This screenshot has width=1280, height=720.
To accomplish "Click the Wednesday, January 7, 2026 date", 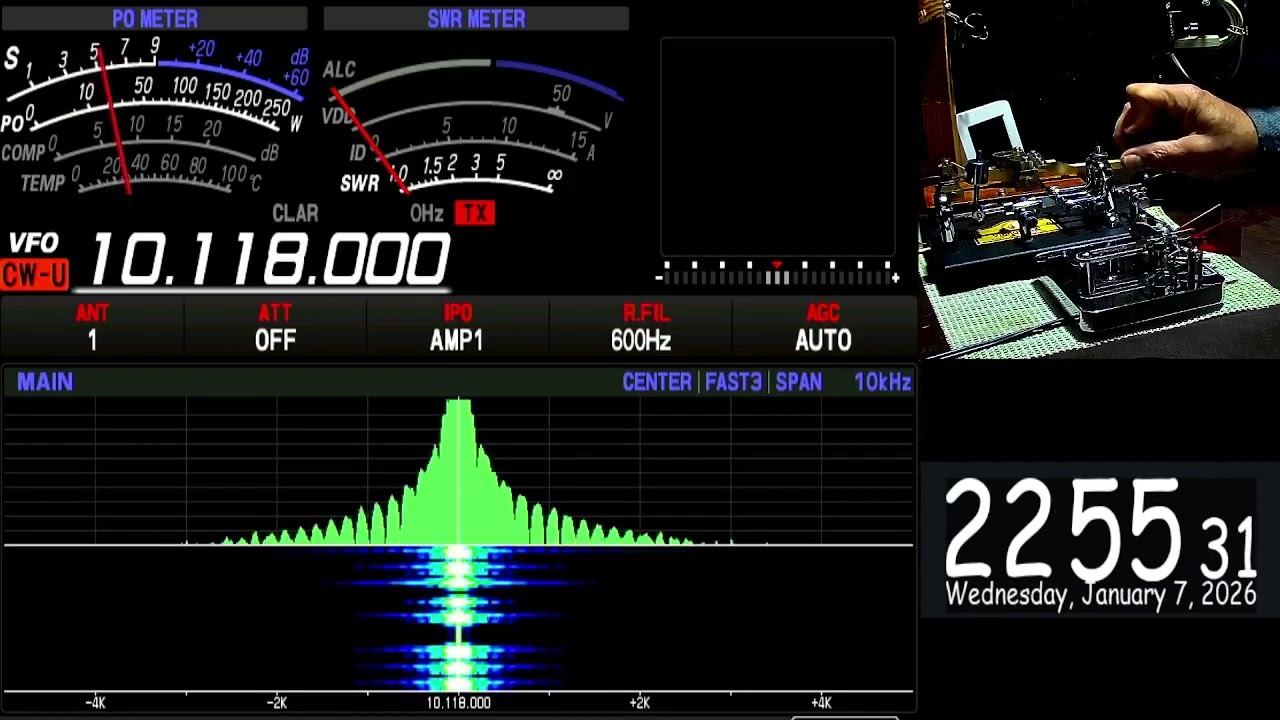I will (1100, 595).
